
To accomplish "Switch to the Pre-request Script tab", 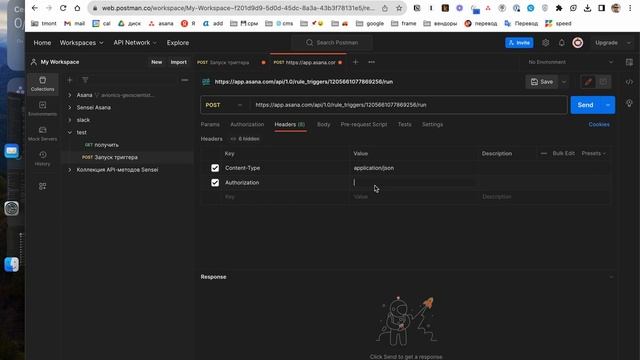I will click(x=364, y=124).
